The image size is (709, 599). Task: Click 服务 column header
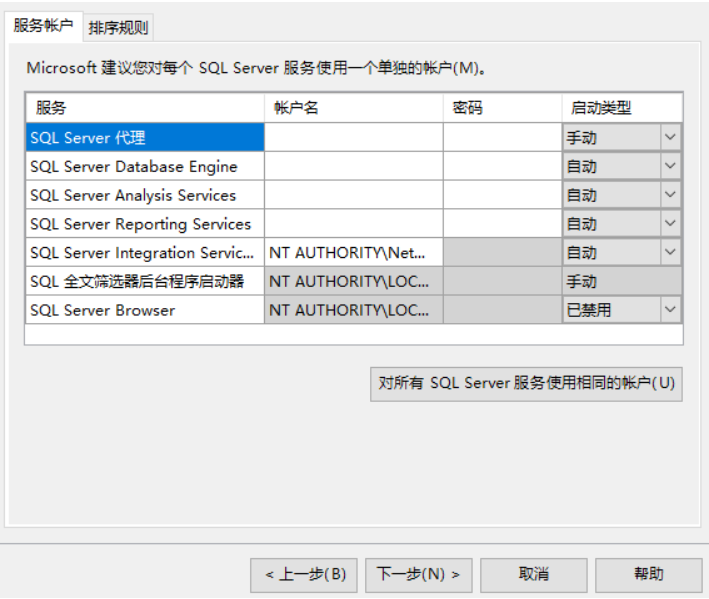145,108
